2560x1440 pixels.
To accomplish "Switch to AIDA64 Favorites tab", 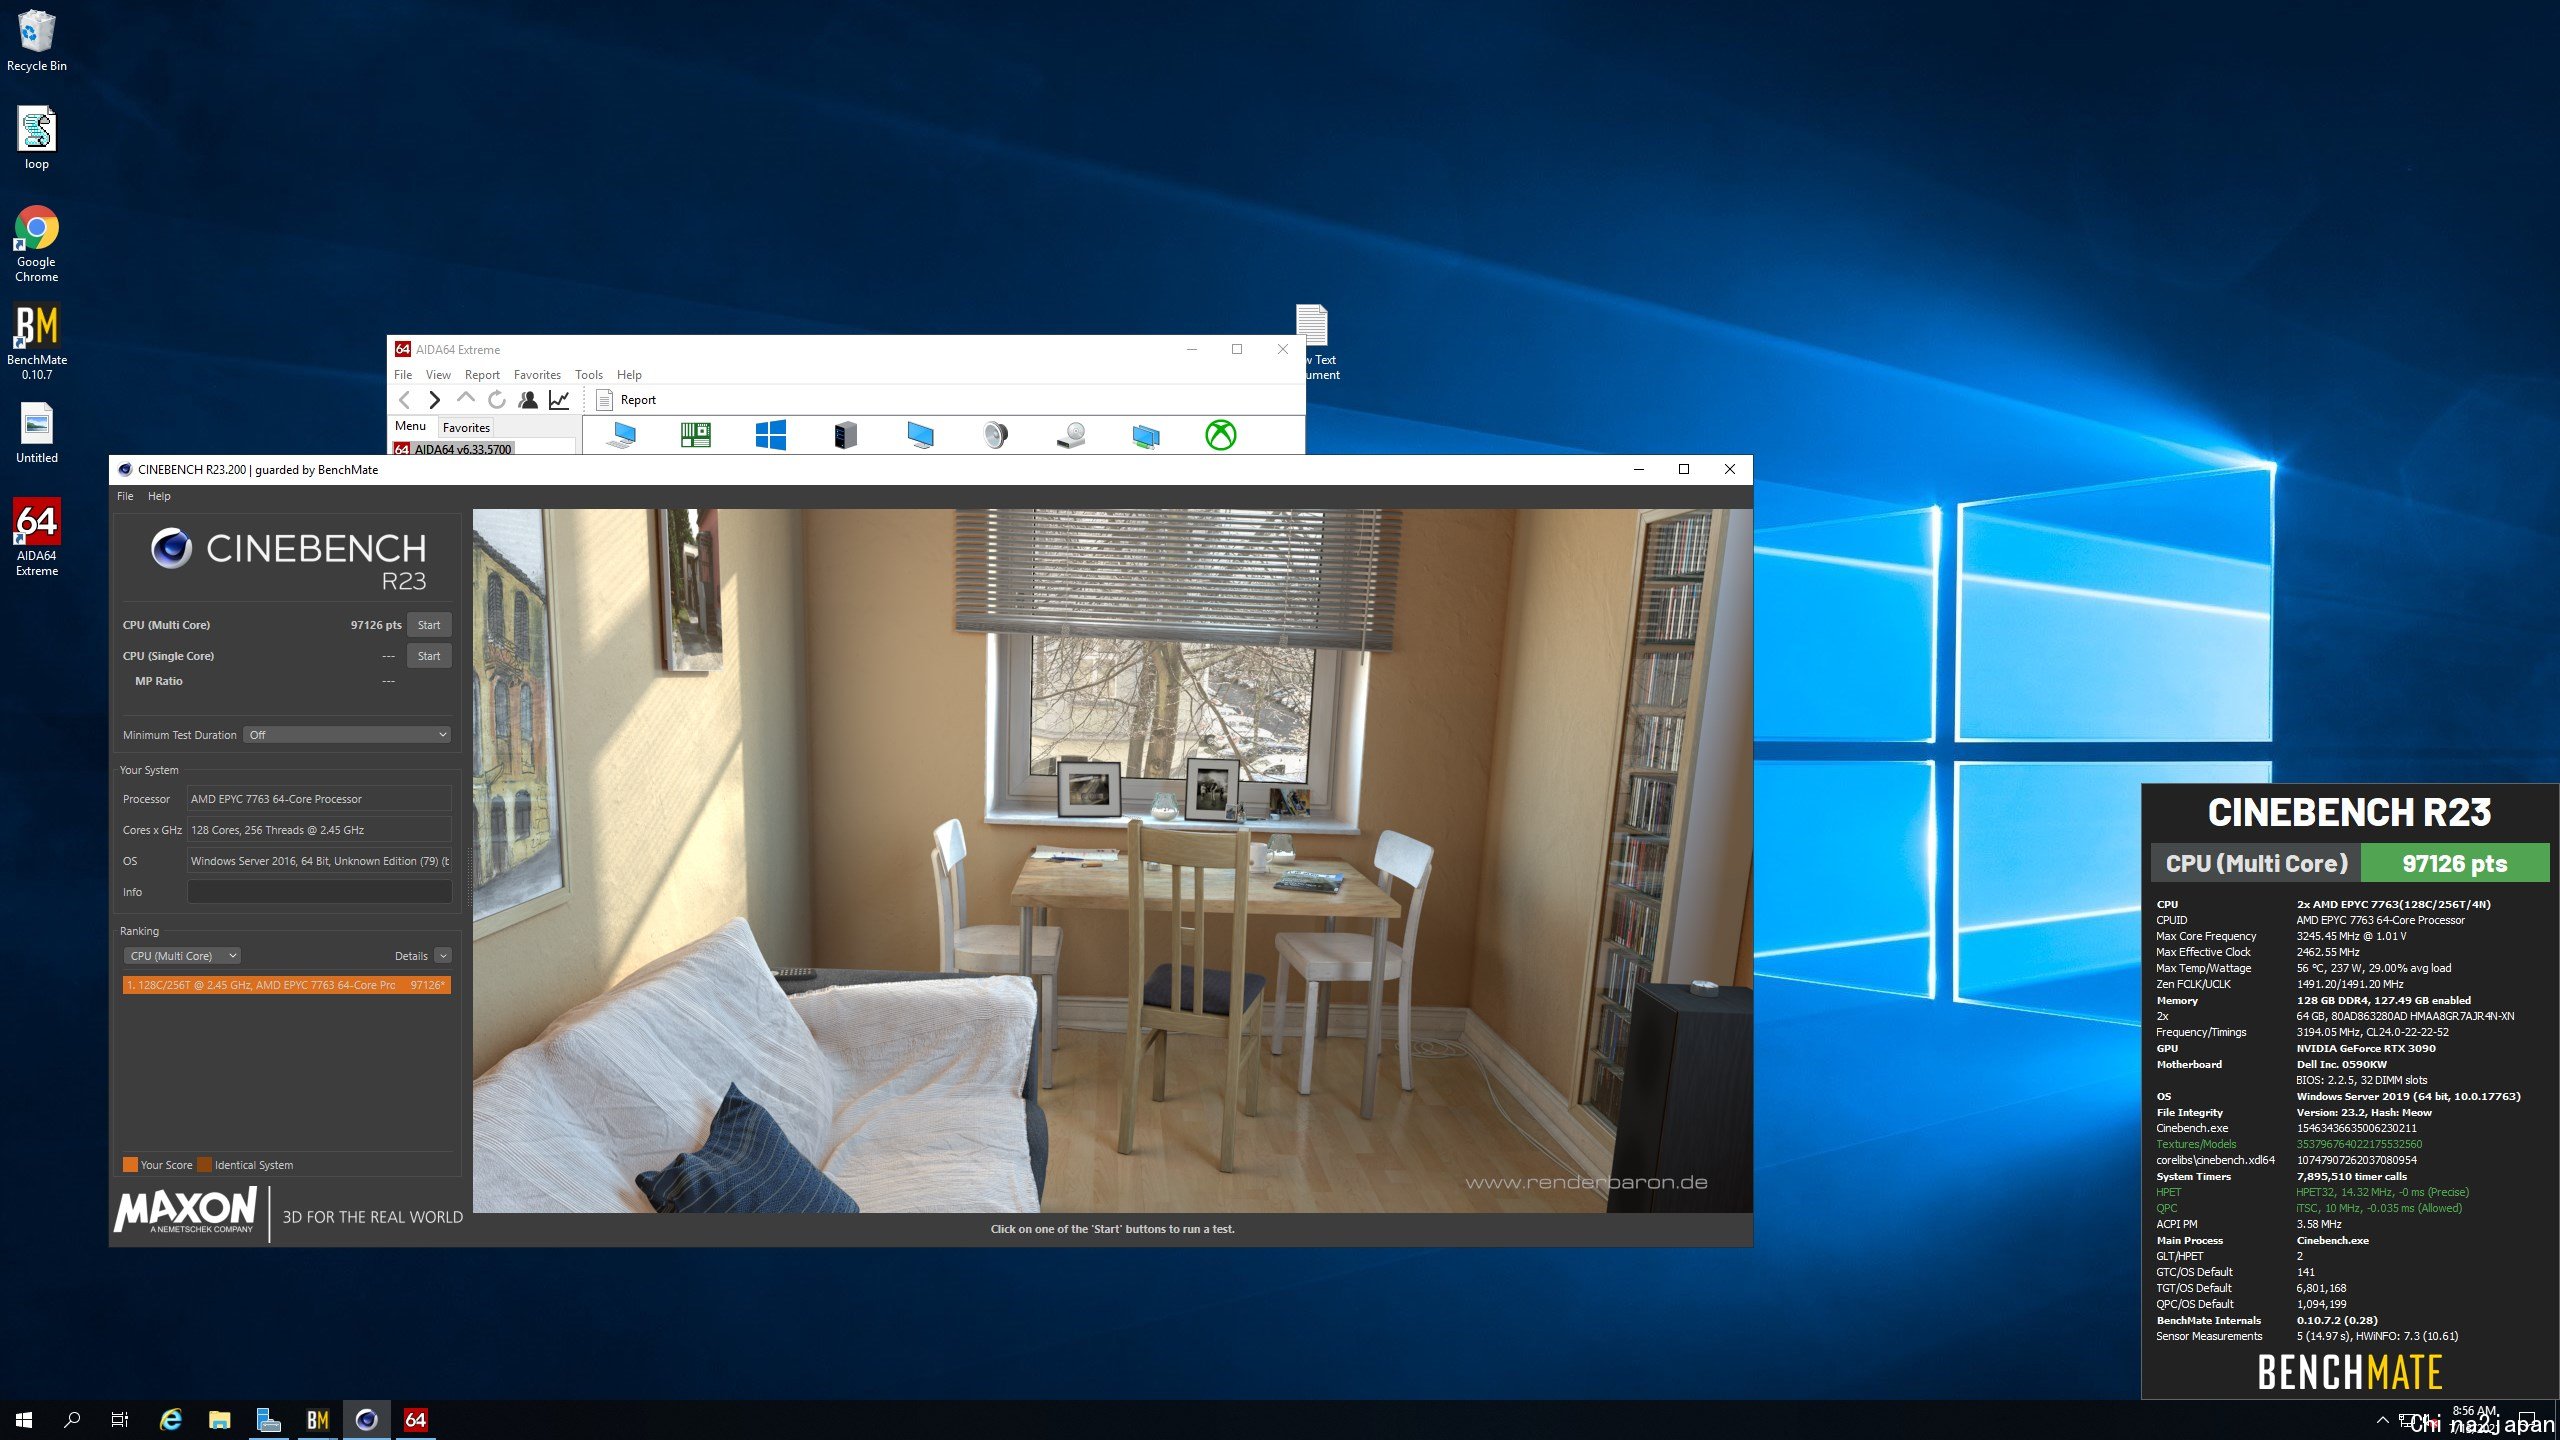I will 466,427.
